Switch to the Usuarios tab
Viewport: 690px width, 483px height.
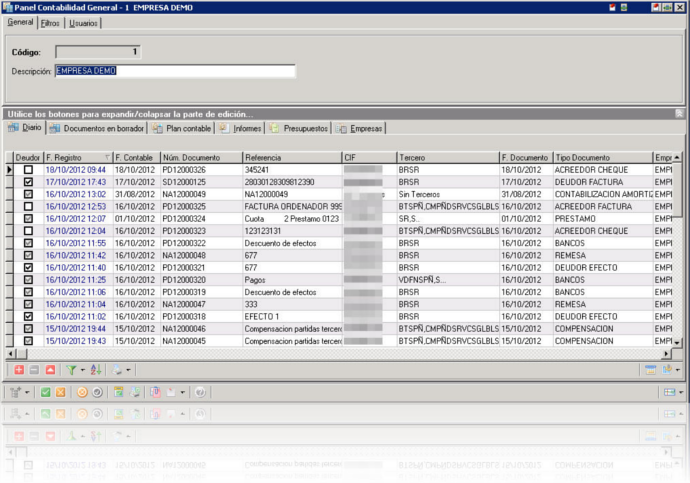(83, 23)
